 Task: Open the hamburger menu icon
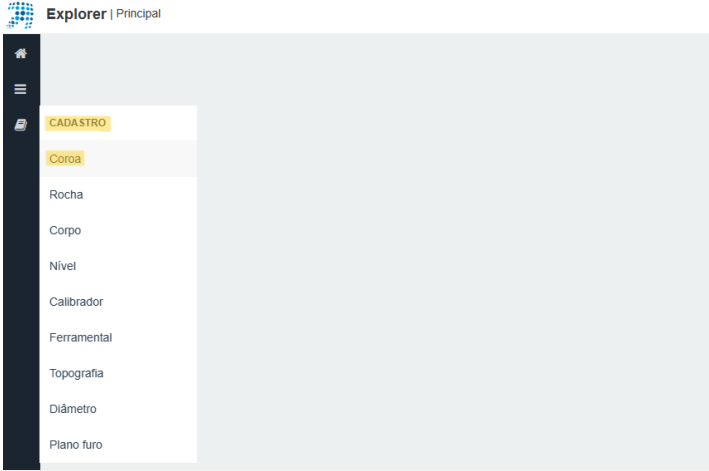coord(20,89)
